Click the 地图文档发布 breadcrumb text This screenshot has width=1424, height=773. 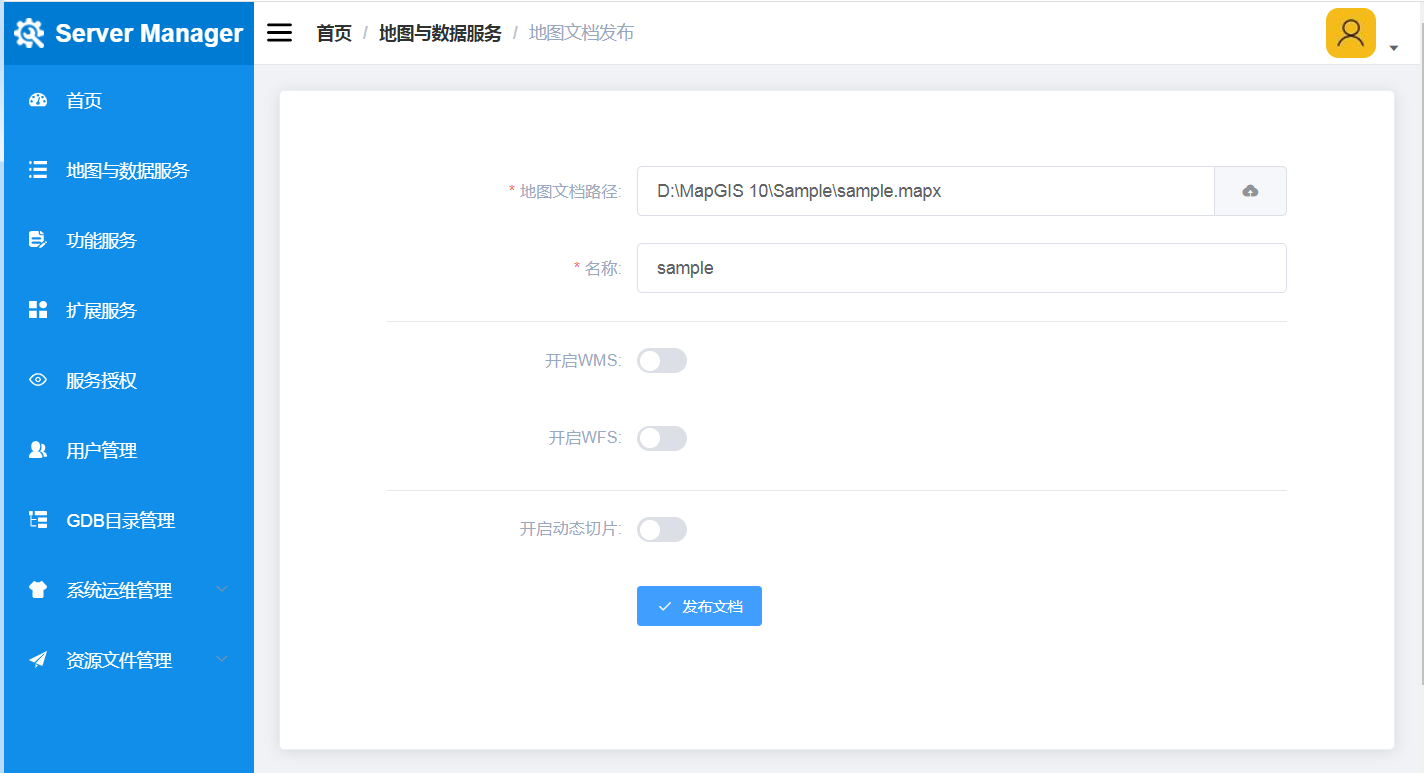click(x=581, y=33)
